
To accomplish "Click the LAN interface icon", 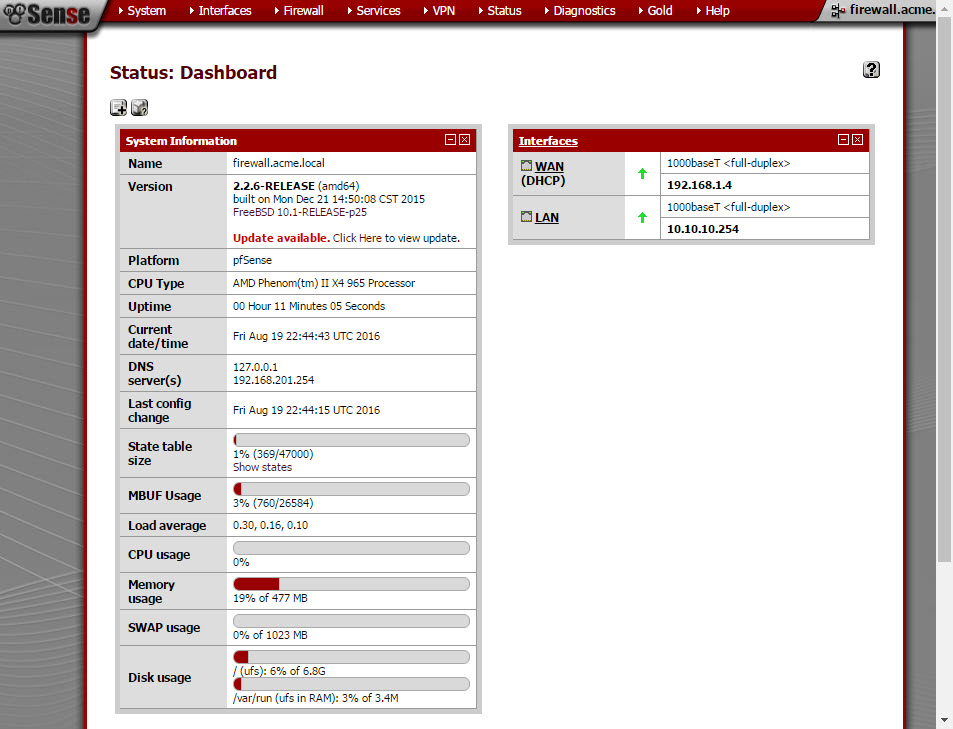I will click(526, 216).
